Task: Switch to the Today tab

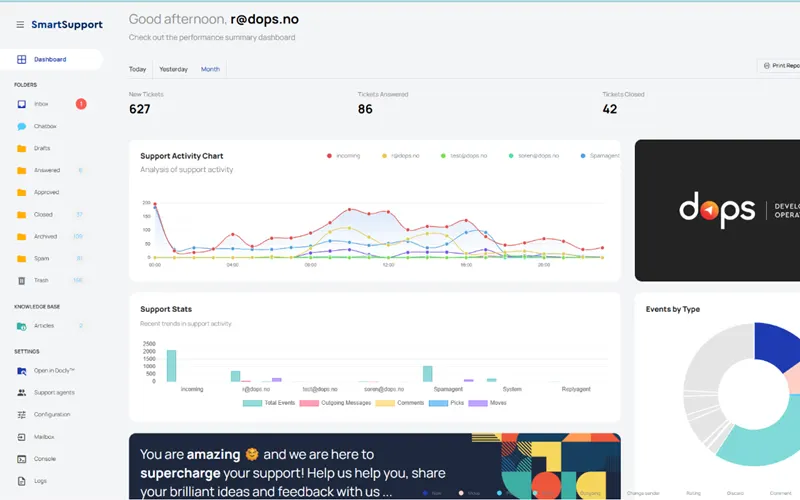Action: (137, 69)
